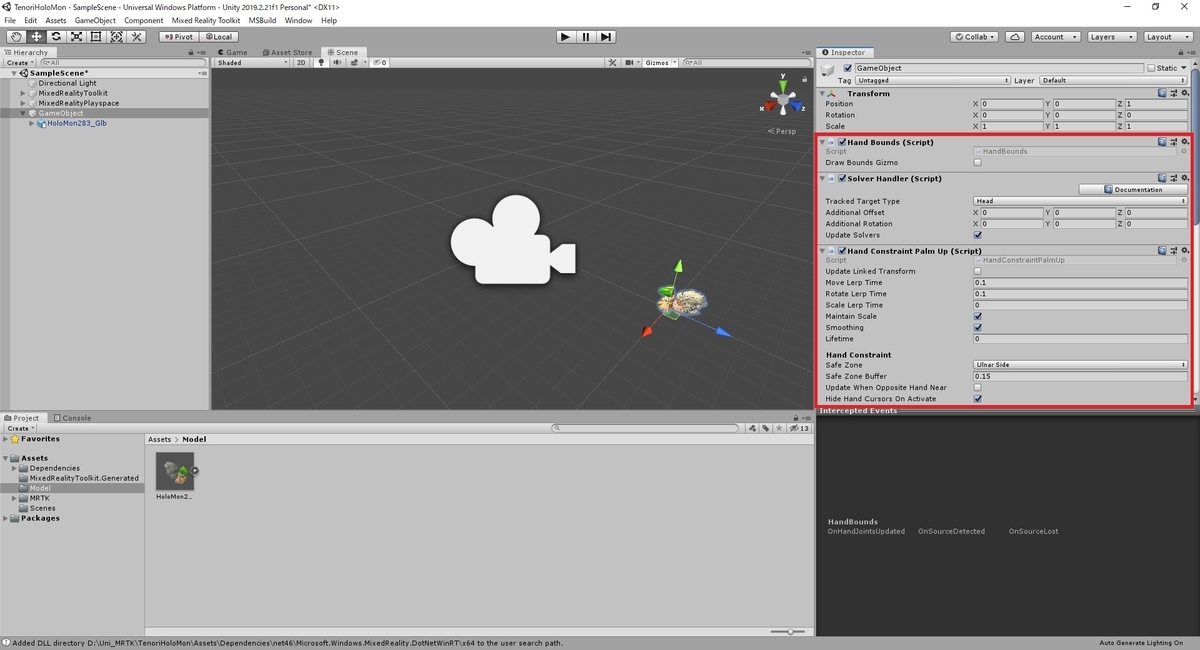The image size is (1200, 650).
Task: Toggle scene audio speaker icon
Action: coord(337,62)
